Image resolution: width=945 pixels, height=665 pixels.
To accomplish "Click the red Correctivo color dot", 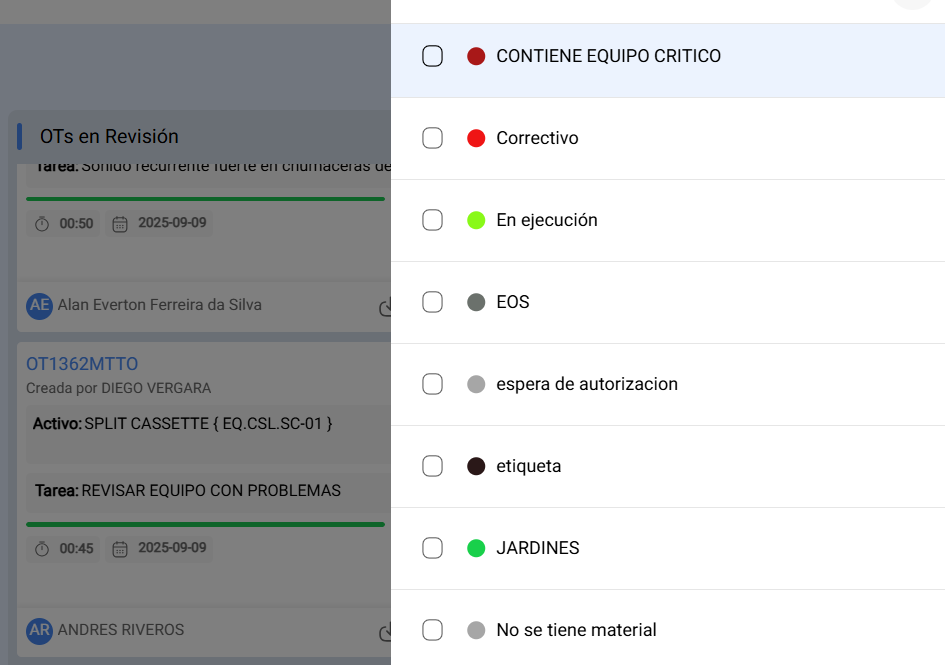I will [x=476, y=138].
